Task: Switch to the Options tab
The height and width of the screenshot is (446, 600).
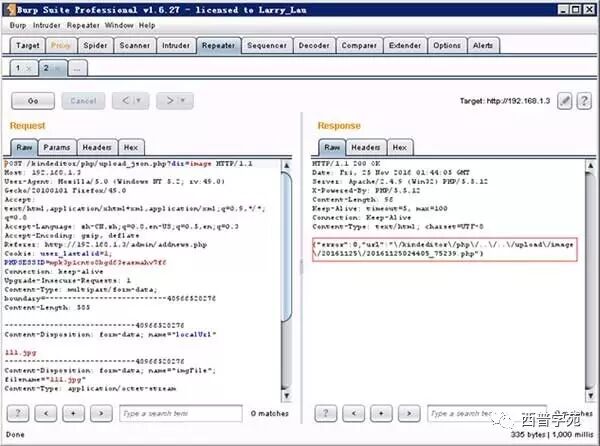Action: [447, 46]
